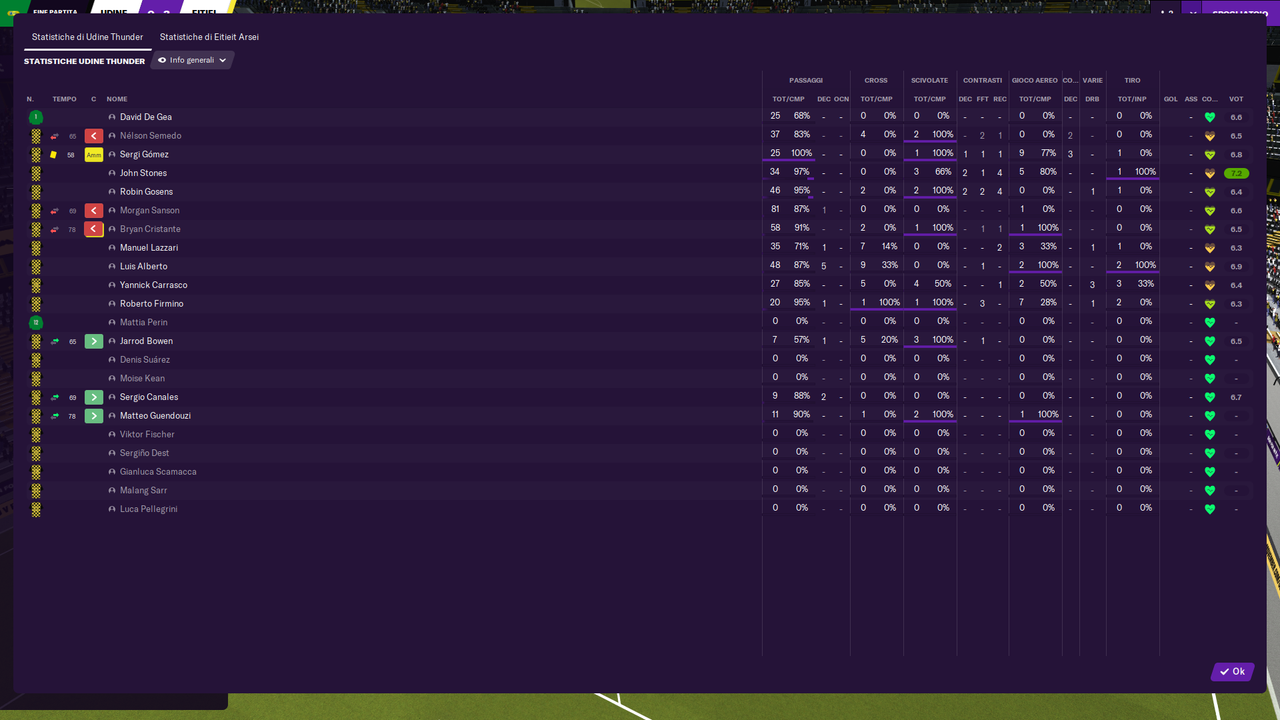
Task: Click the red substitution arrows for Nélson Semedo
Action: [54, 136]
